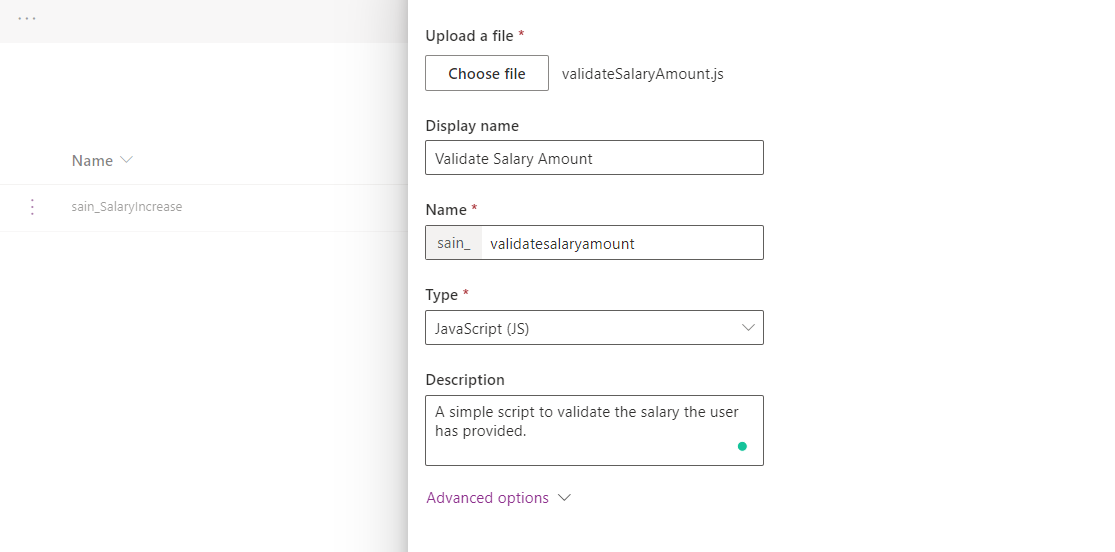The height and width of the screenshot is (552, 1115).
Task: Click the Choose file button
Action: (x=487, y=74)
